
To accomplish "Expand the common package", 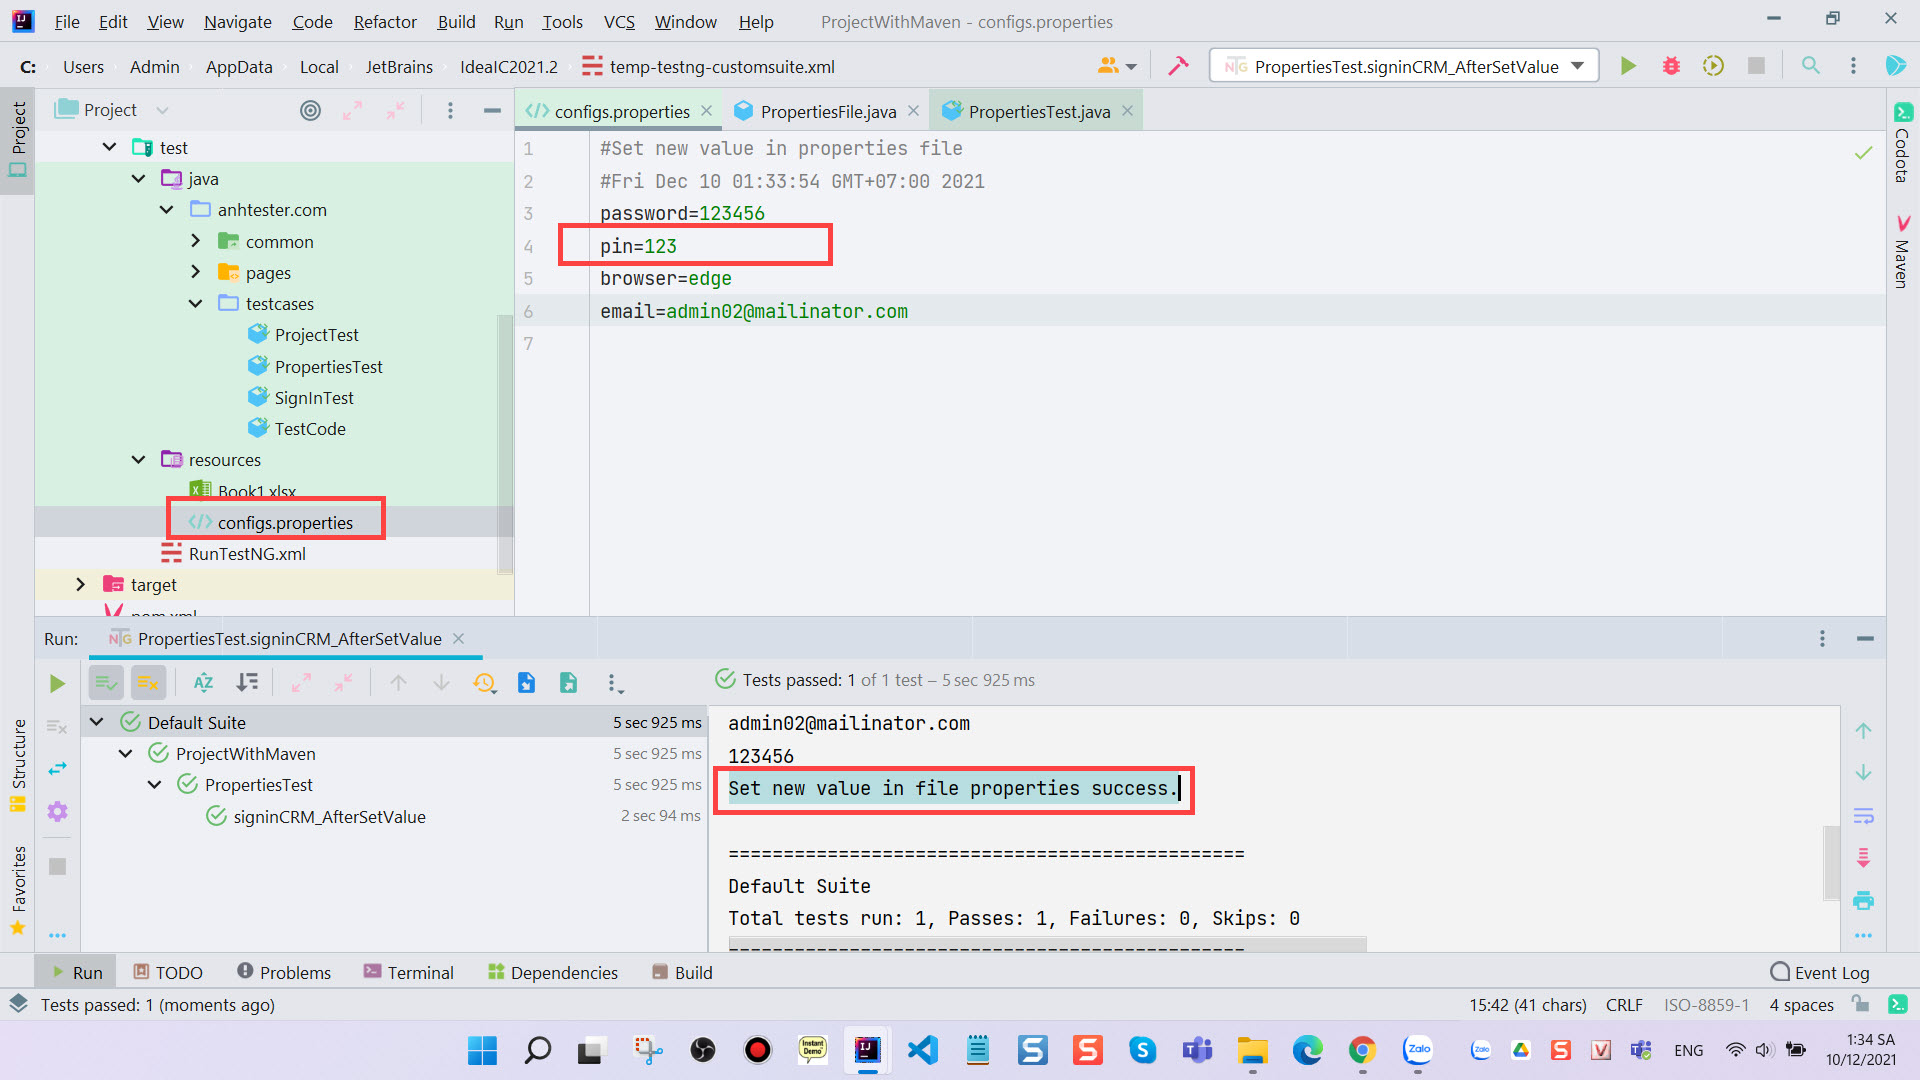I will (195, 241).
